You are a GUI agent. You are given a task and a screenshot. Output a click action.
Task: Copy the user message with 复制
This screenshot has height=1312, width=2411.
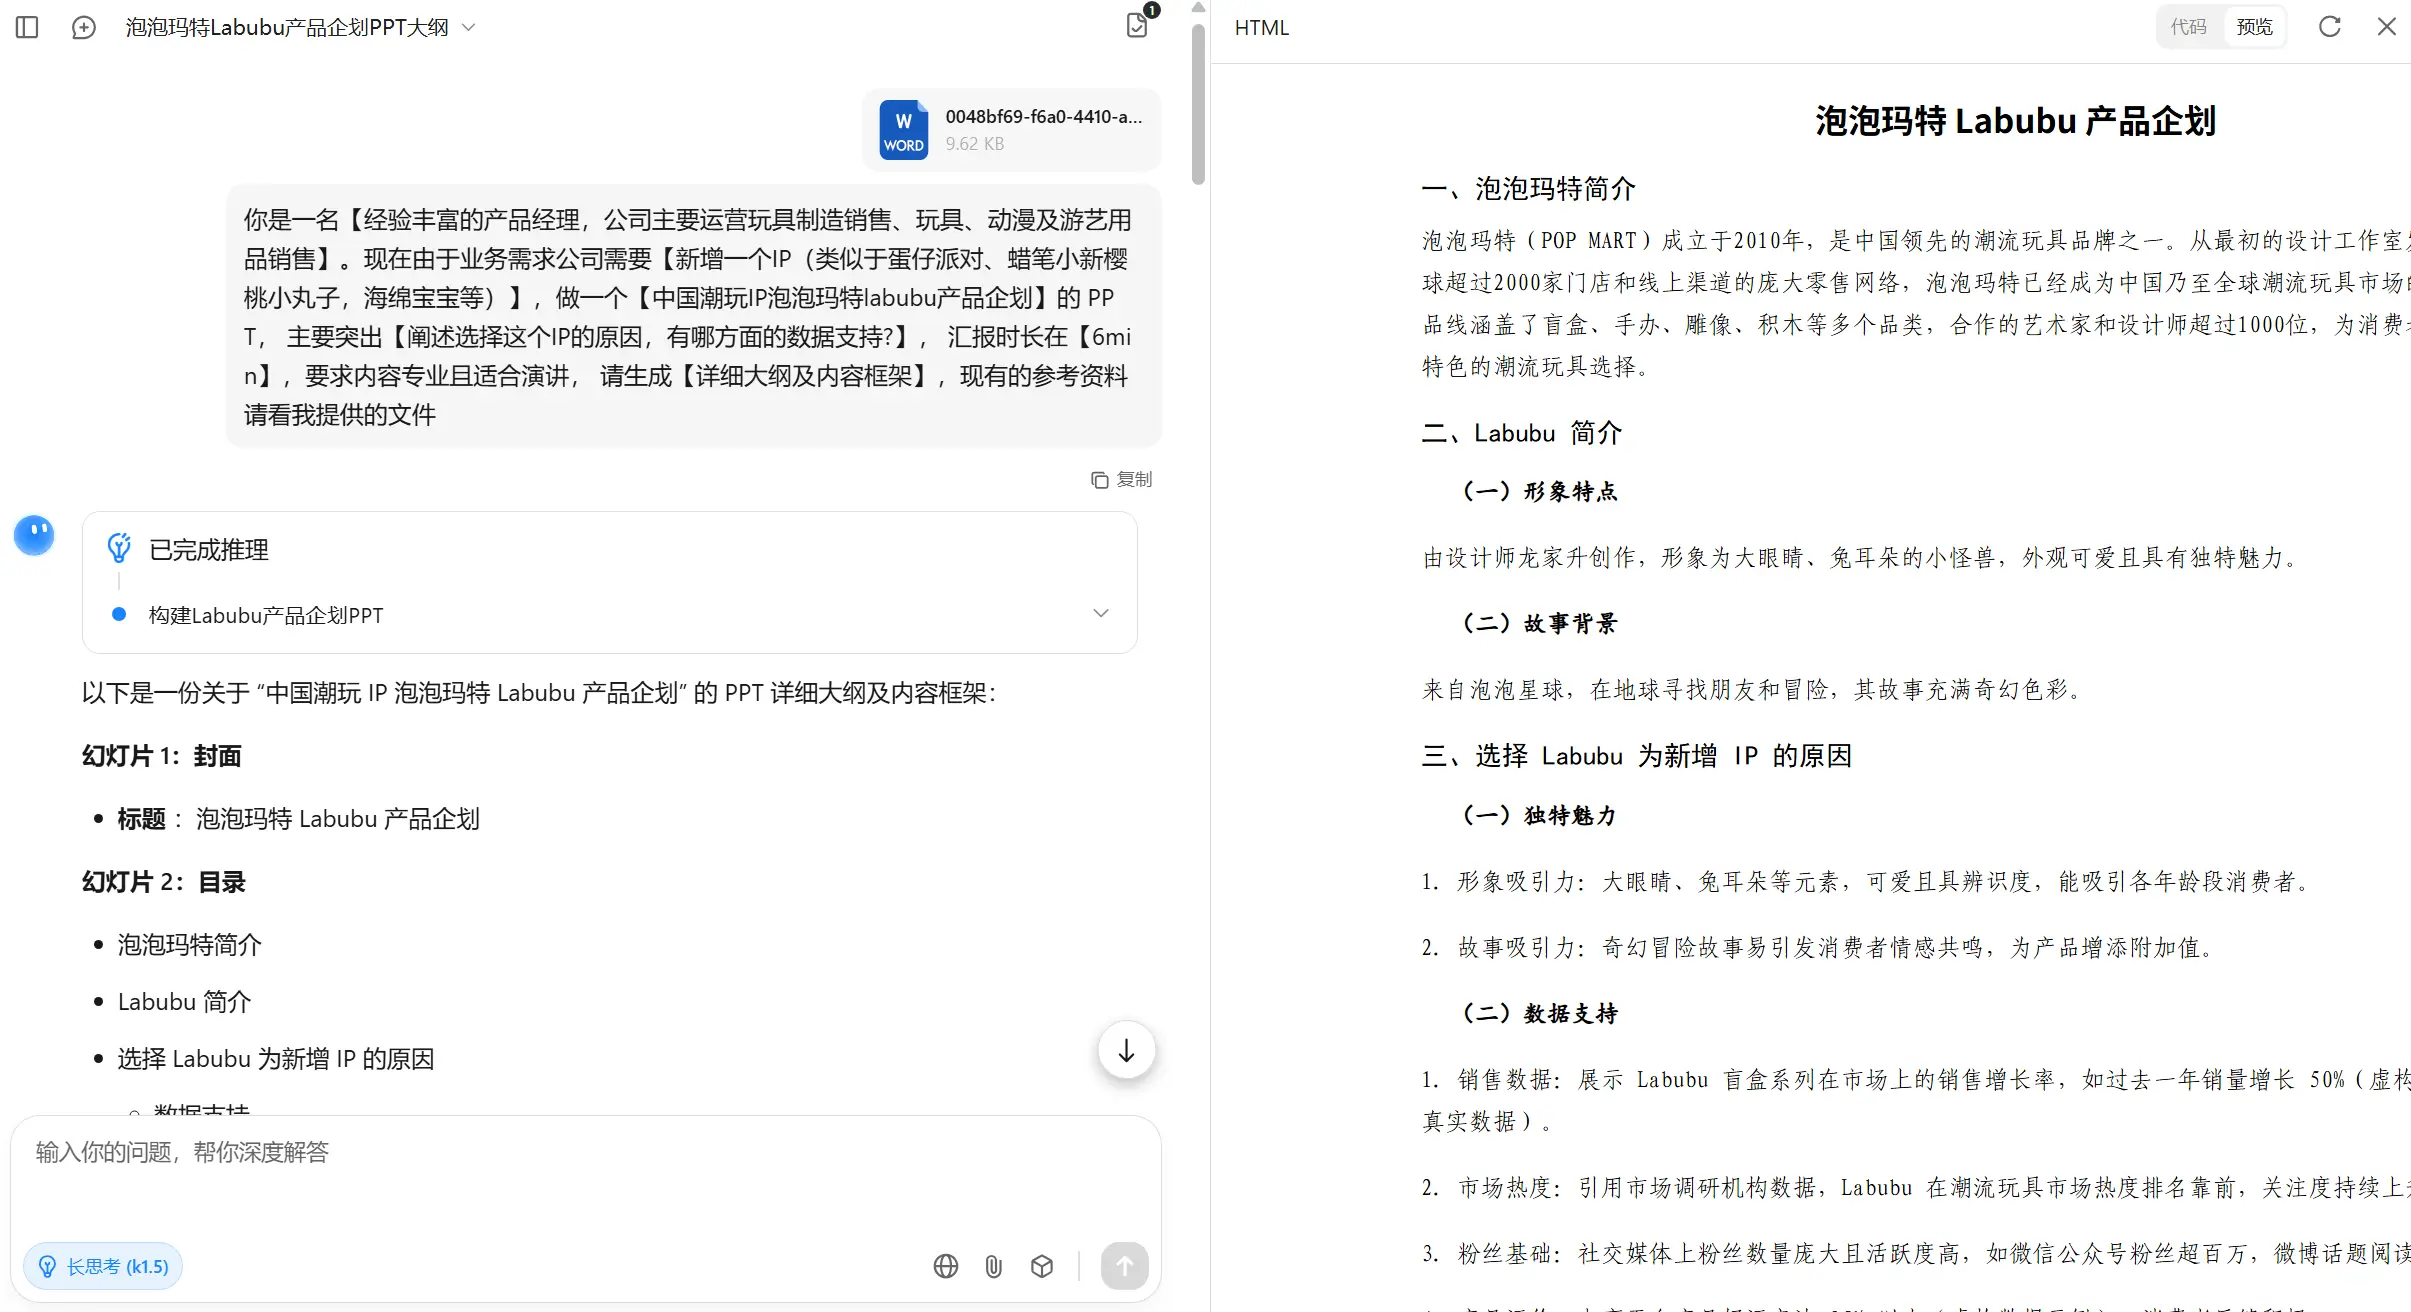1121,480
